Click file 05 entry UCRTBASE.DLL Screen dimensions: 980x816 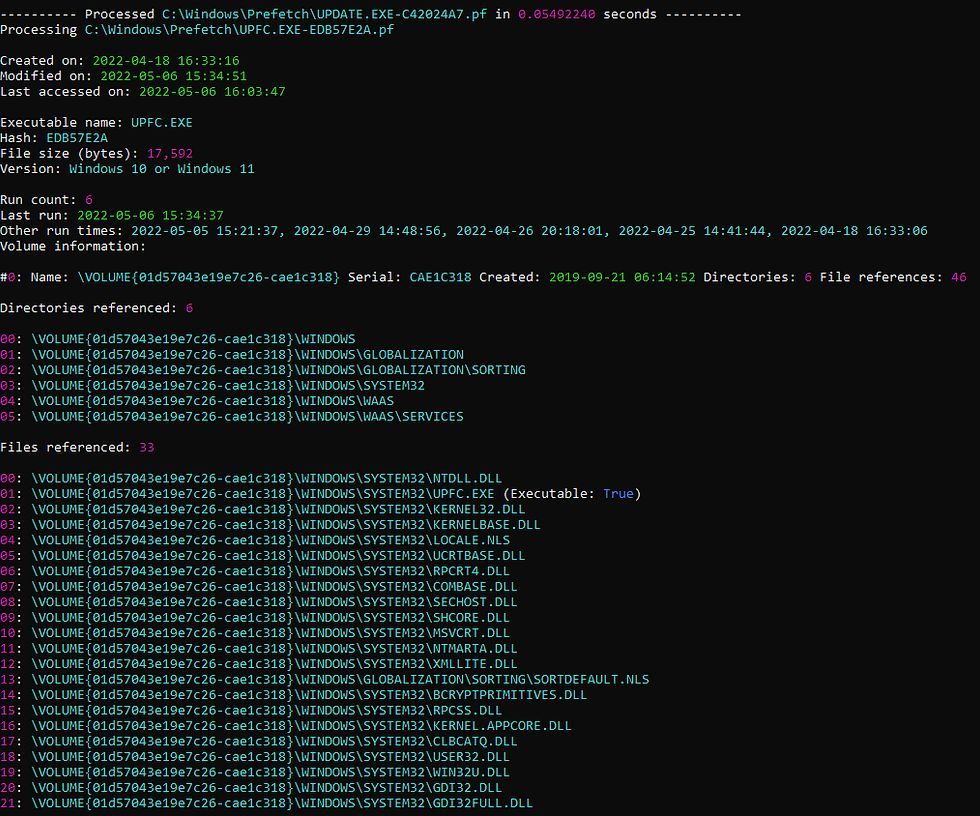tap(262, 555)
